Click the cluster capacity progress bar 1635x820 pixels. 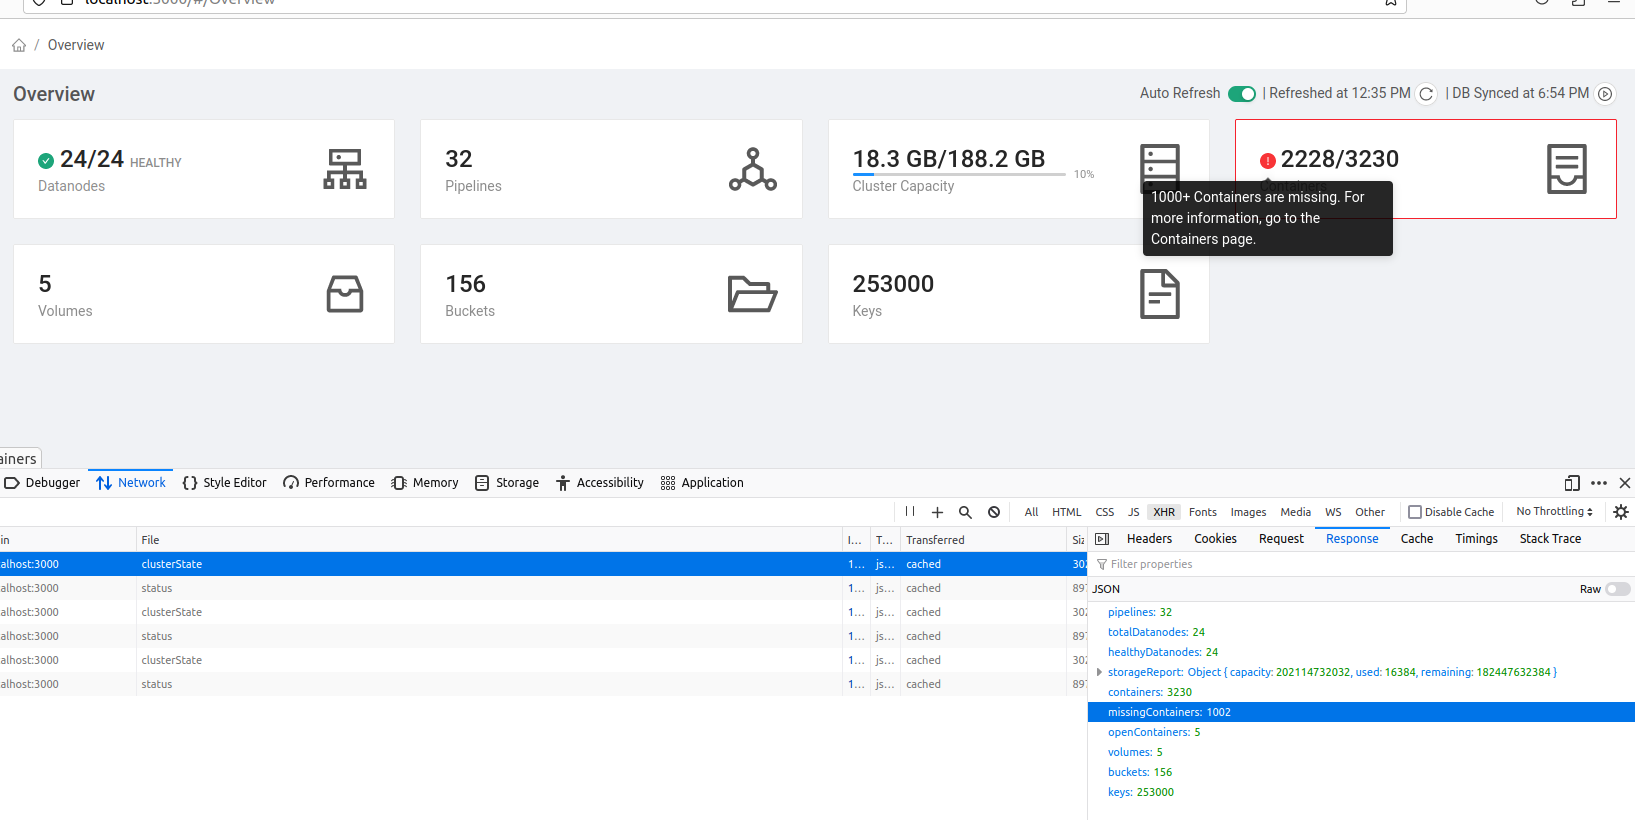tap(959, 175)
